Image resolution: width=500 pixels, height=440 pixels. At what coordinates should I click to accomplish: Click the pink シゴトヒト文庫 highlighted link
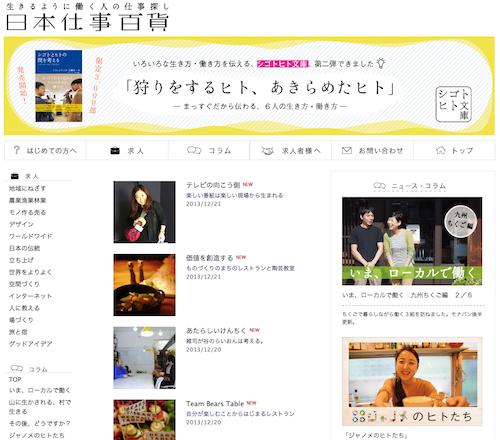(283, 64)
